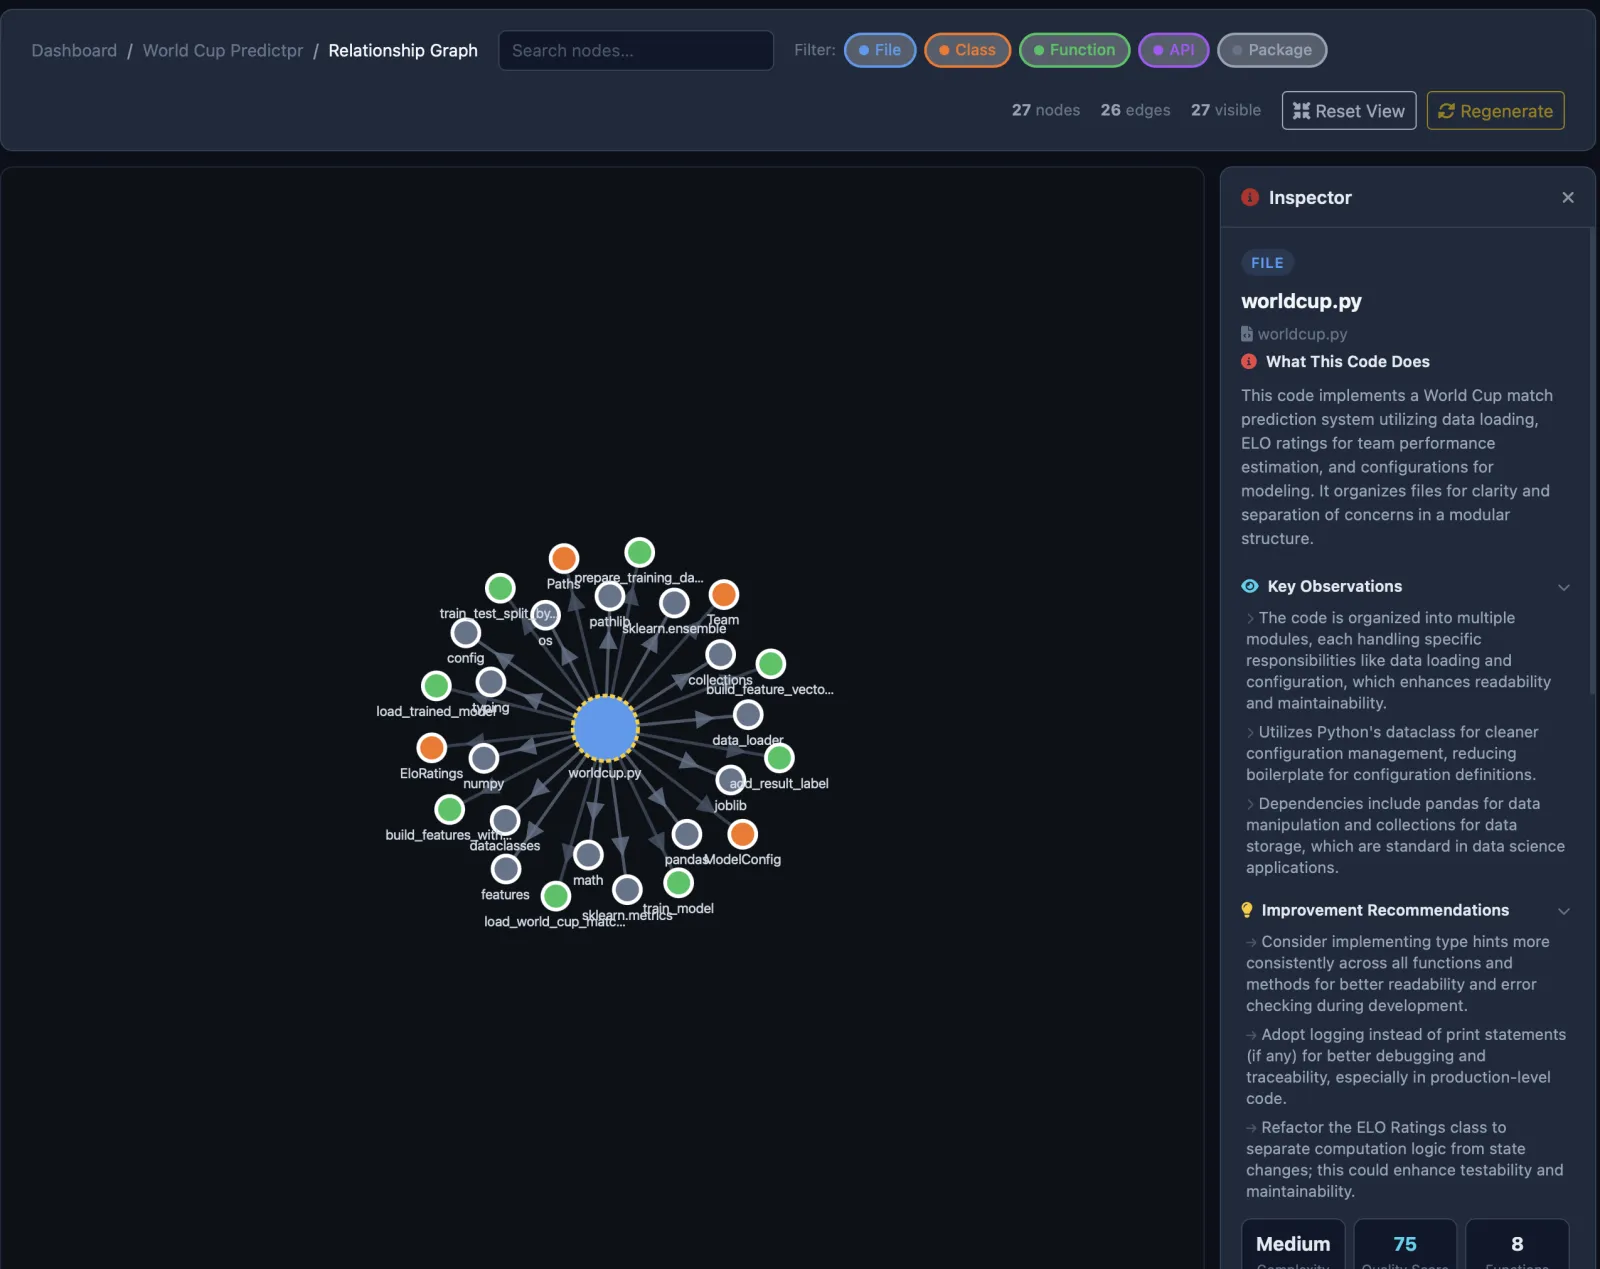This screenshot has width=1600, height=1269.
Task: Click the 27 nodes counter
Action: [x=1046, y=110]
